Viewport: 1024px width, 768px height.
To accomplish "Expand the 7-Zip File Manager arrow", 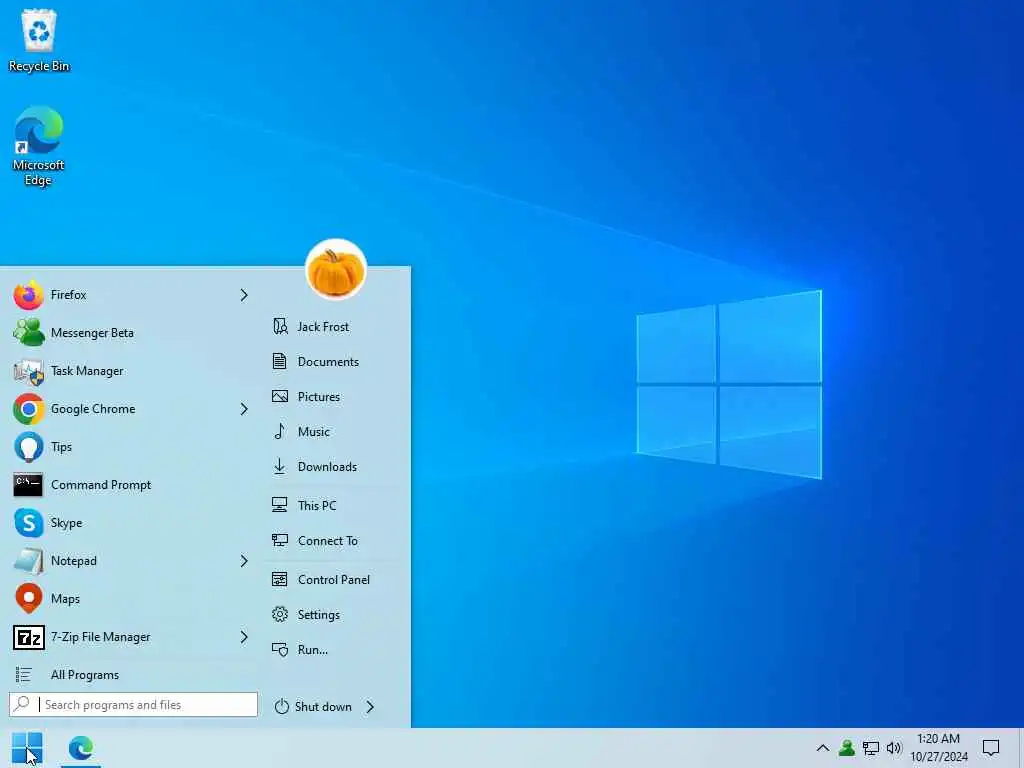I will click(x=244, y=637).
